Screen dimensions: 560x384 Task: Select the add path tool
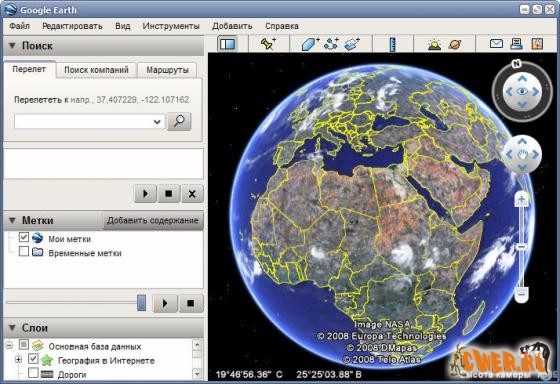(331, 44)
